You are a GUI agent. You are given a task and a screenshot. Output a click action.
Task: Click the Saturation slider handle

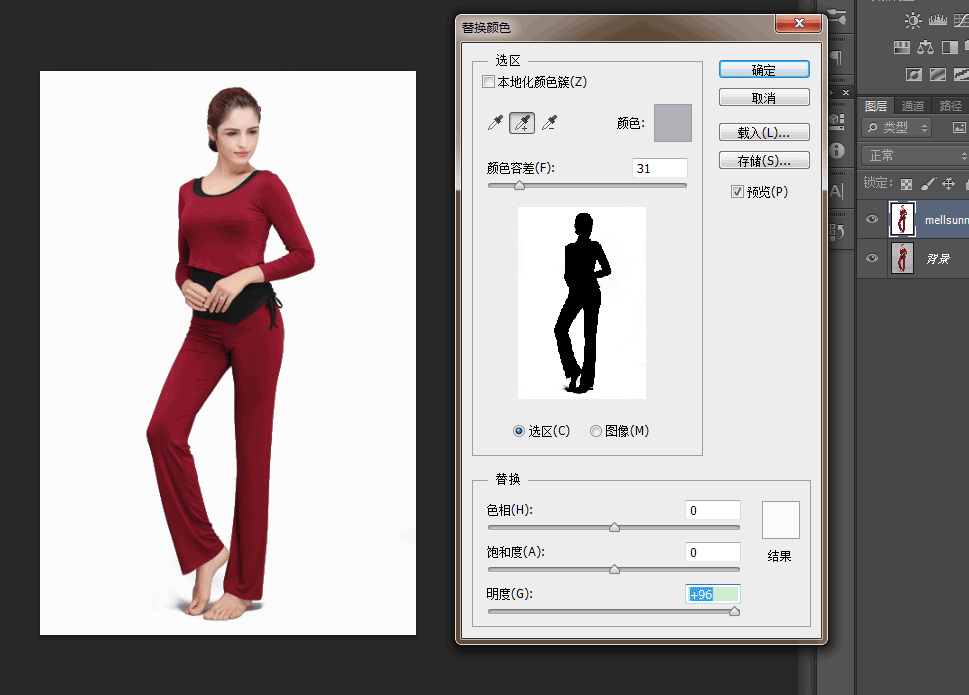(614, 570)
